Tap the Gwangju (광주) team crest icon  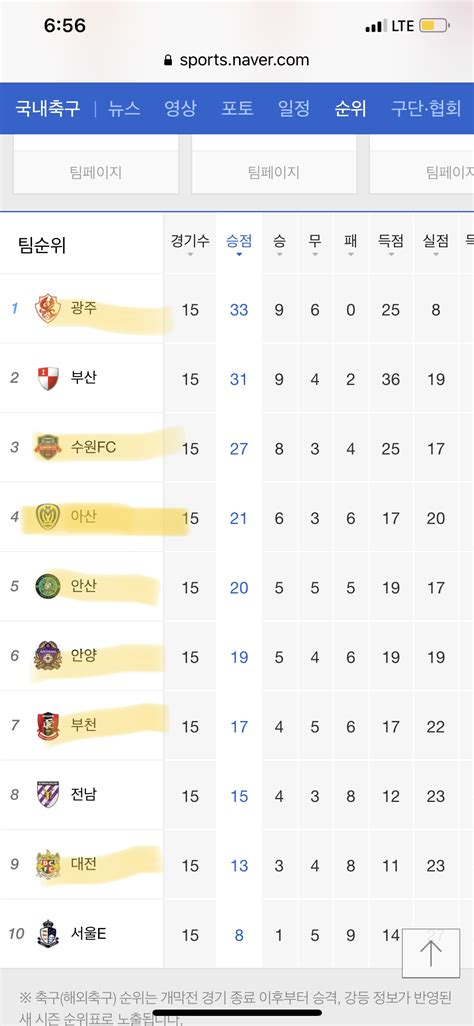coord(48,309)
